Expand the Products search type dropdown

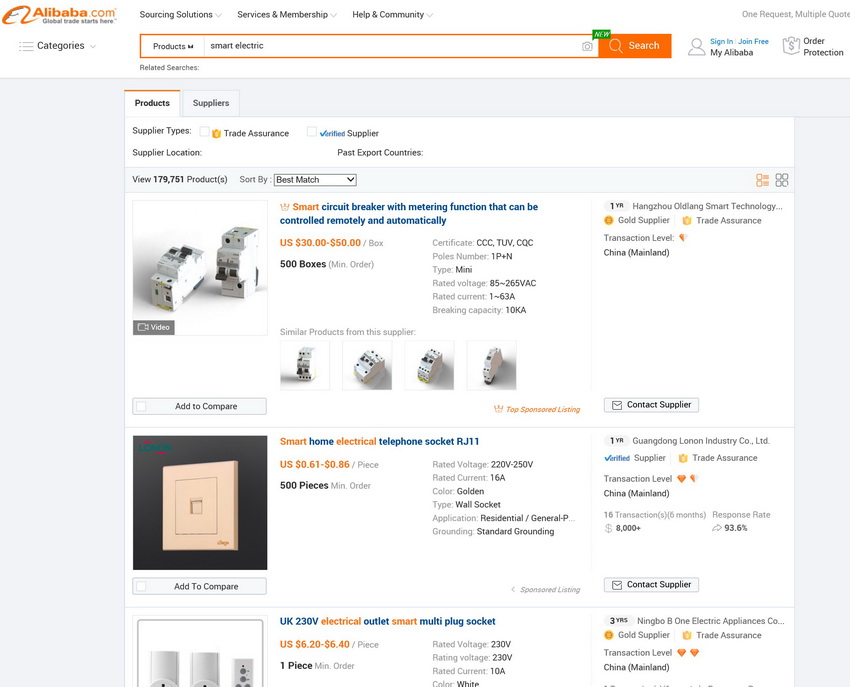coord(172,46)
